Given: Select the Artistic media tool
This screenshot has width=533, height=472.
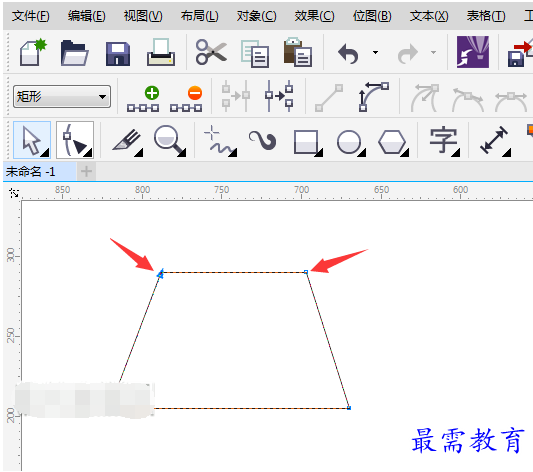Looking at the screenshot, I should pos(262,140).
